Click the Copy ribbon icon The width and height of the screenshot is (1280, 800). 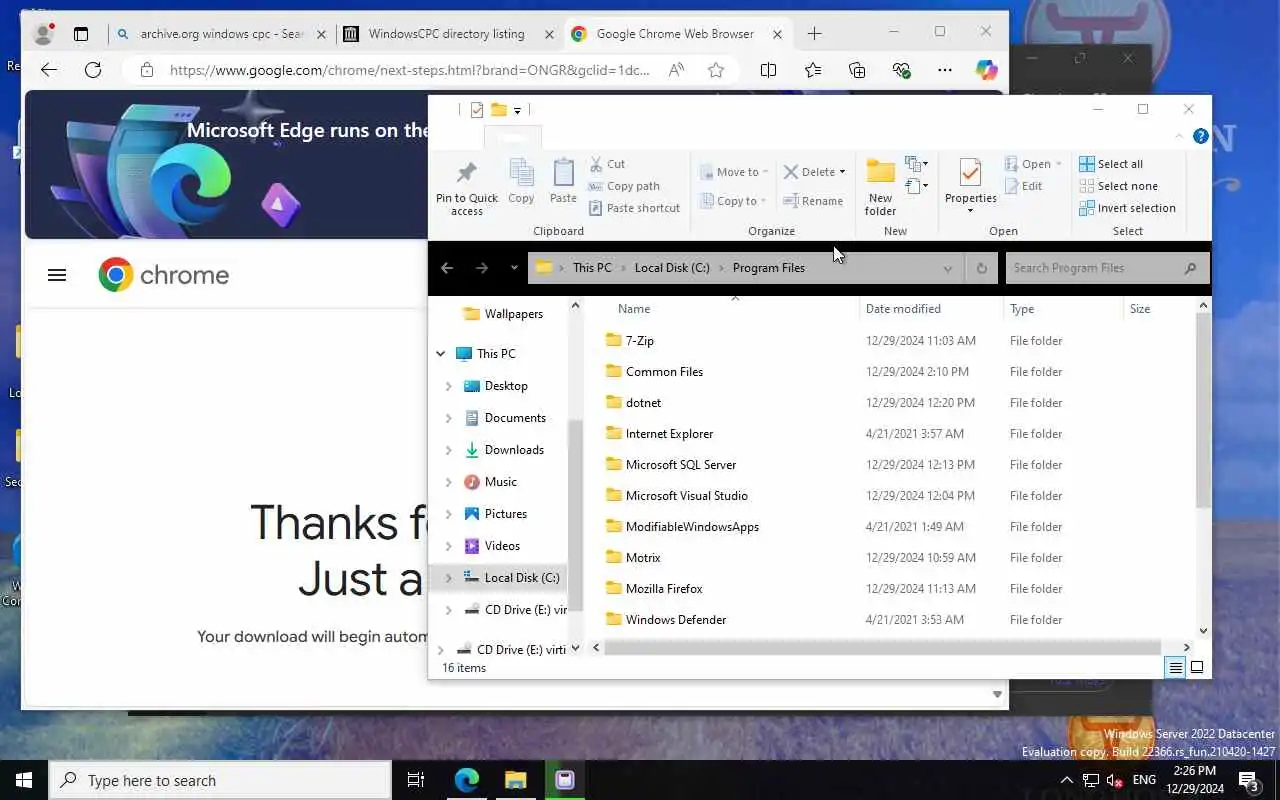click(521, 181)
